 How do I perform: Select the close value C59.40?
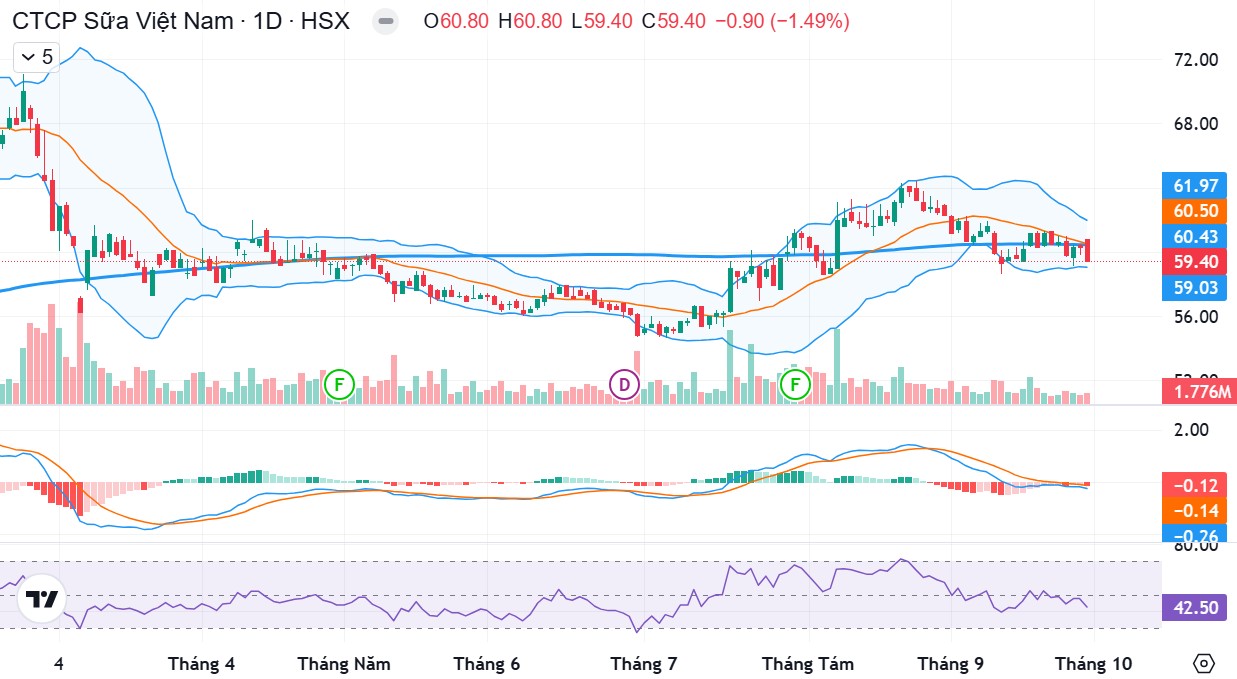[x=675, y=20]
